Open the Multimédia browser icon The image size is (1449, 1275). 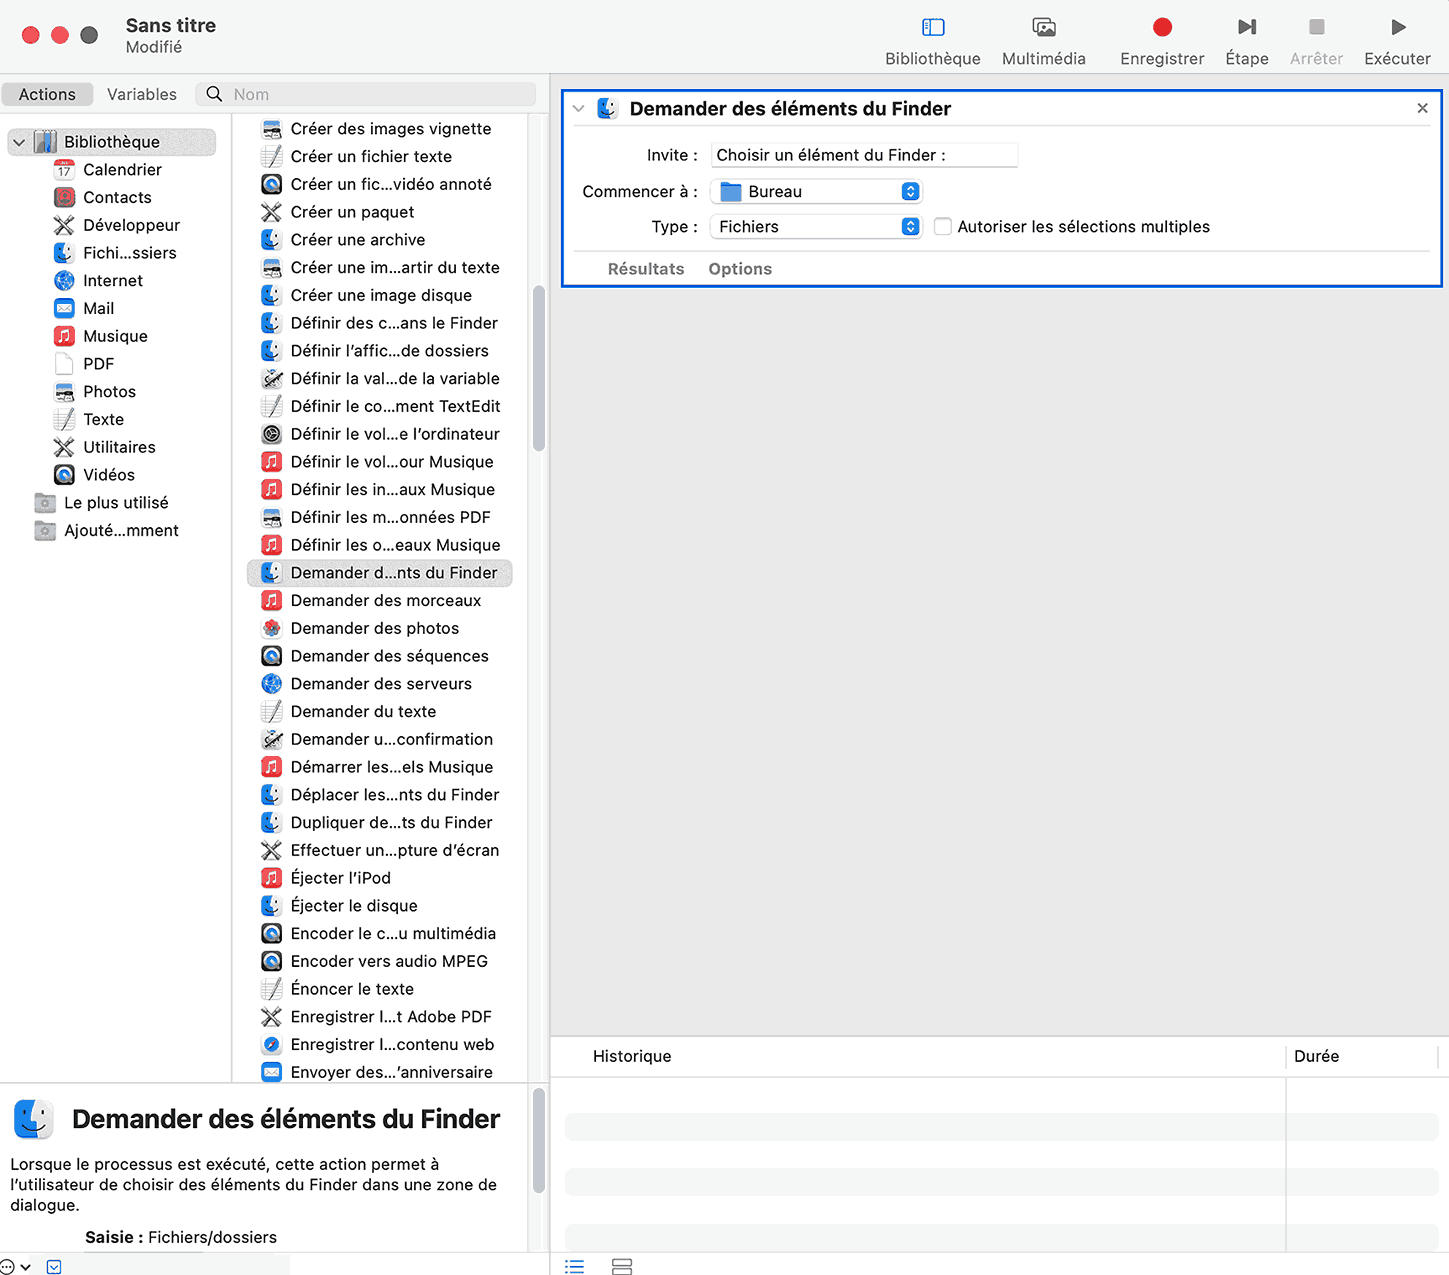[1043, 28]
